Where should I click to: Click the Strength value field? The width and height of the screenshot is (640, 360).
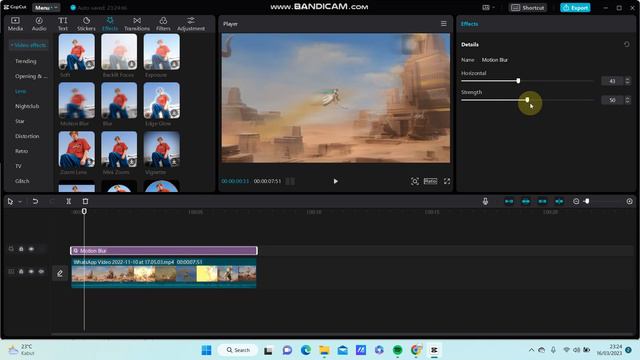click(x=612, y=100)
